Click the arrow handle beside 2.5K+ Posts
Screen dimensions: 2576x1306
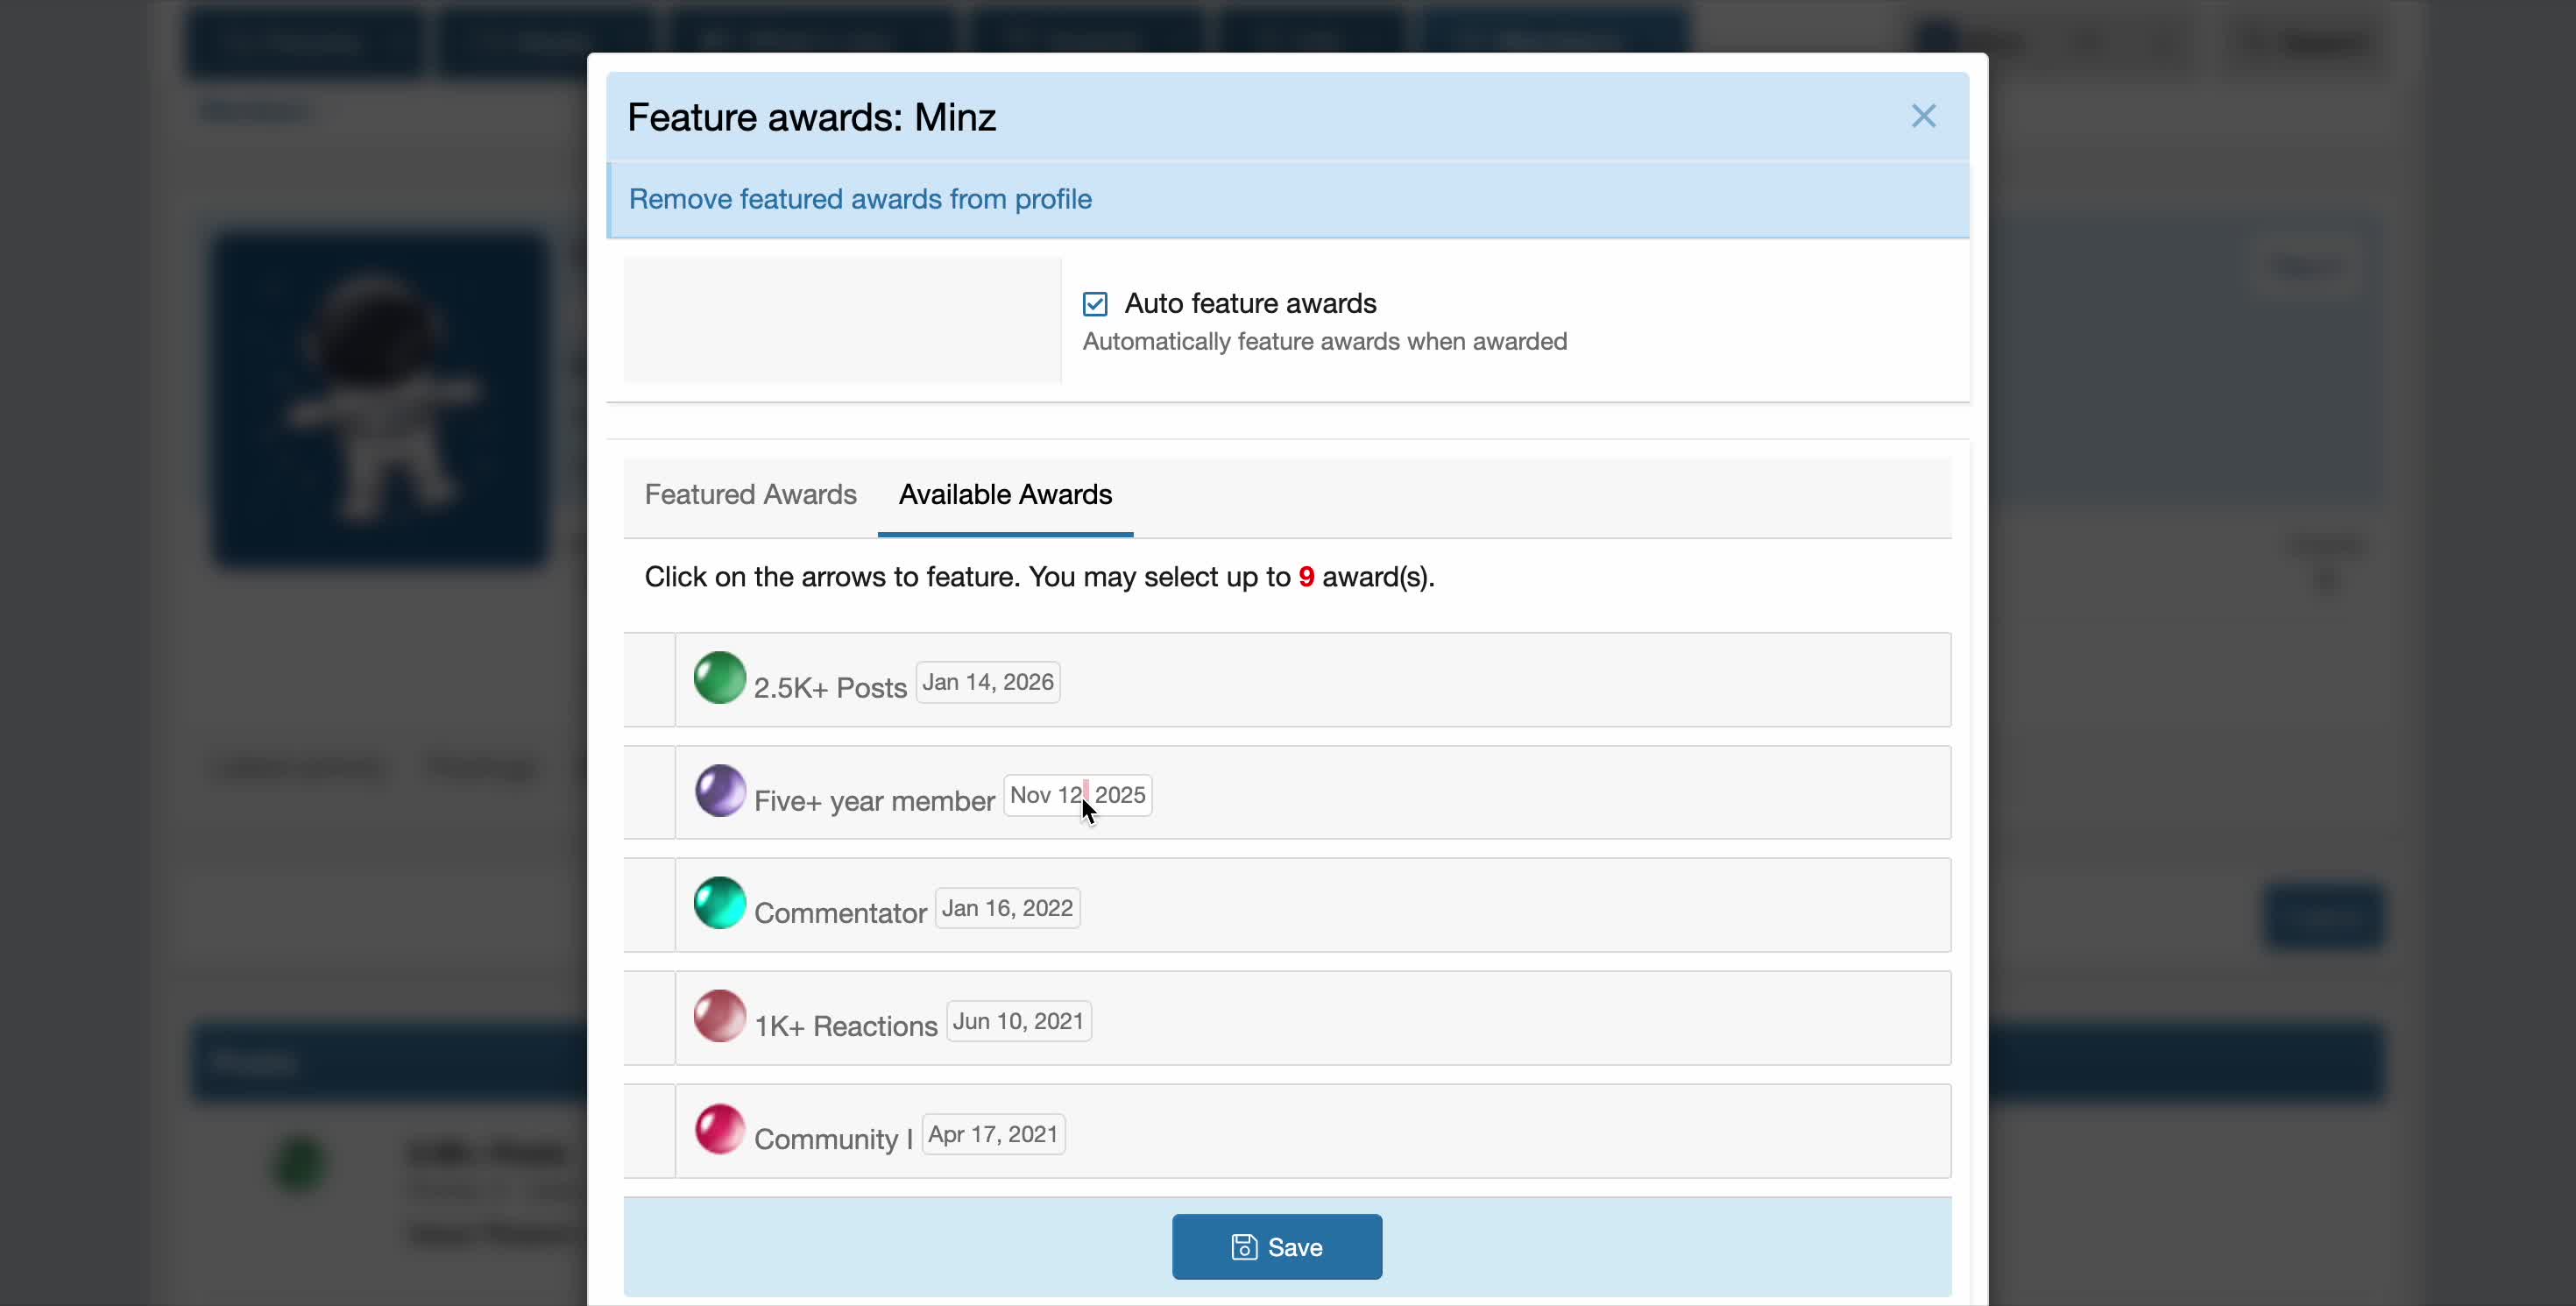650,680
